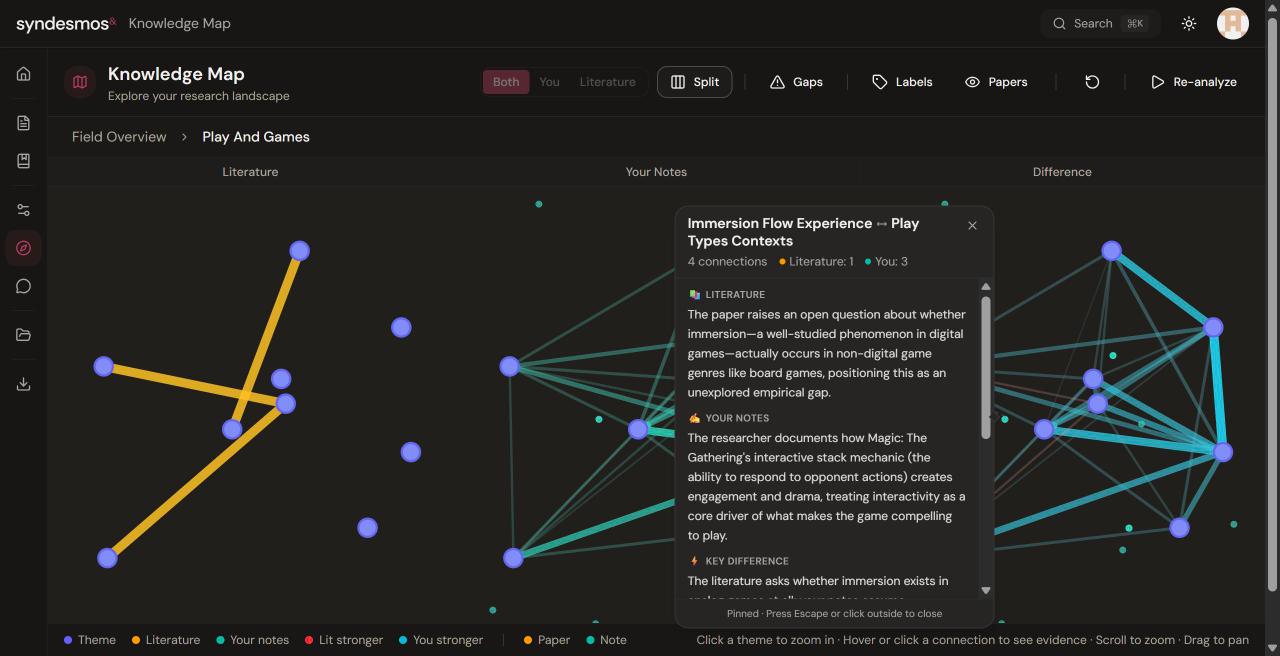Click the YOUR NOTES section heading in popup
Image resolution: width=1280 pixels, height=656 pixels.
click(x=729, y=418)
